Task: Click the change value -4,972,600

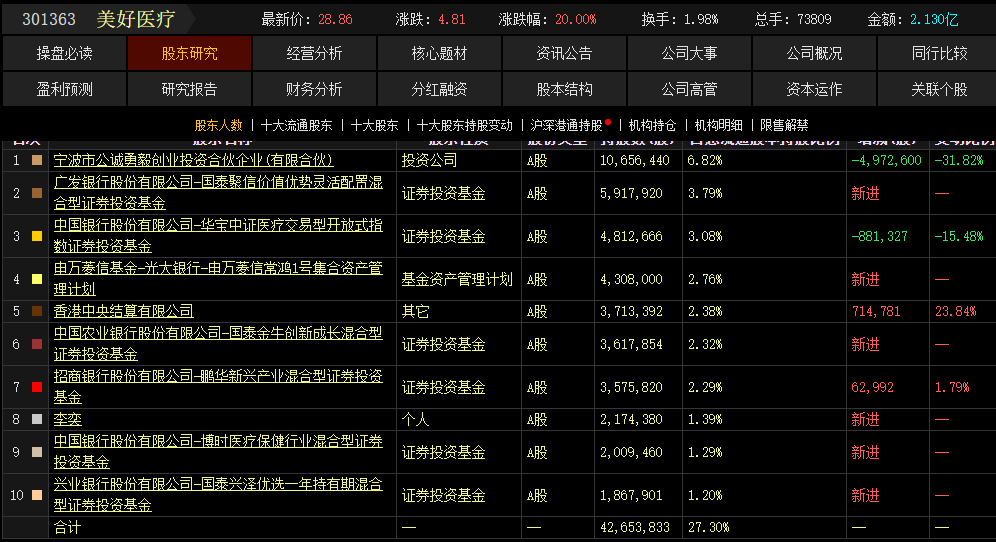Action: (886, 160)
